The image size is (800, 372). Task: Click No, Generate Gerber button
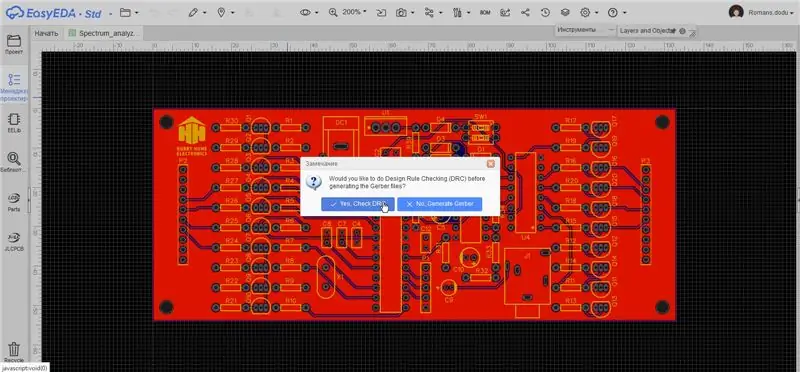[439, 204]
